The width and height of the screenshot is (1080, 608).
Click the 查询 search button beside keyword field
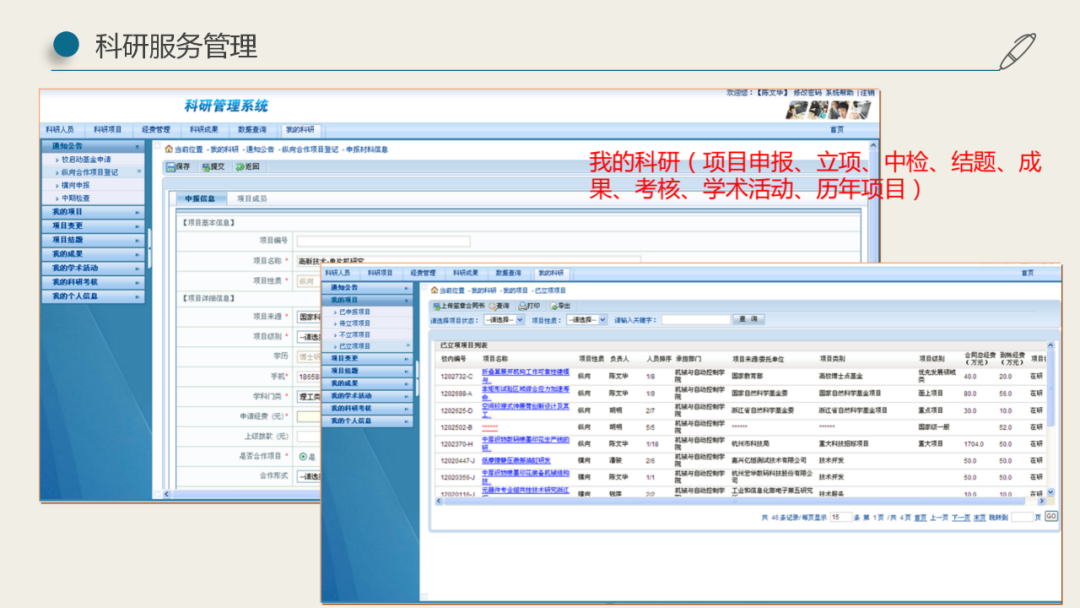tap(749, 319)
